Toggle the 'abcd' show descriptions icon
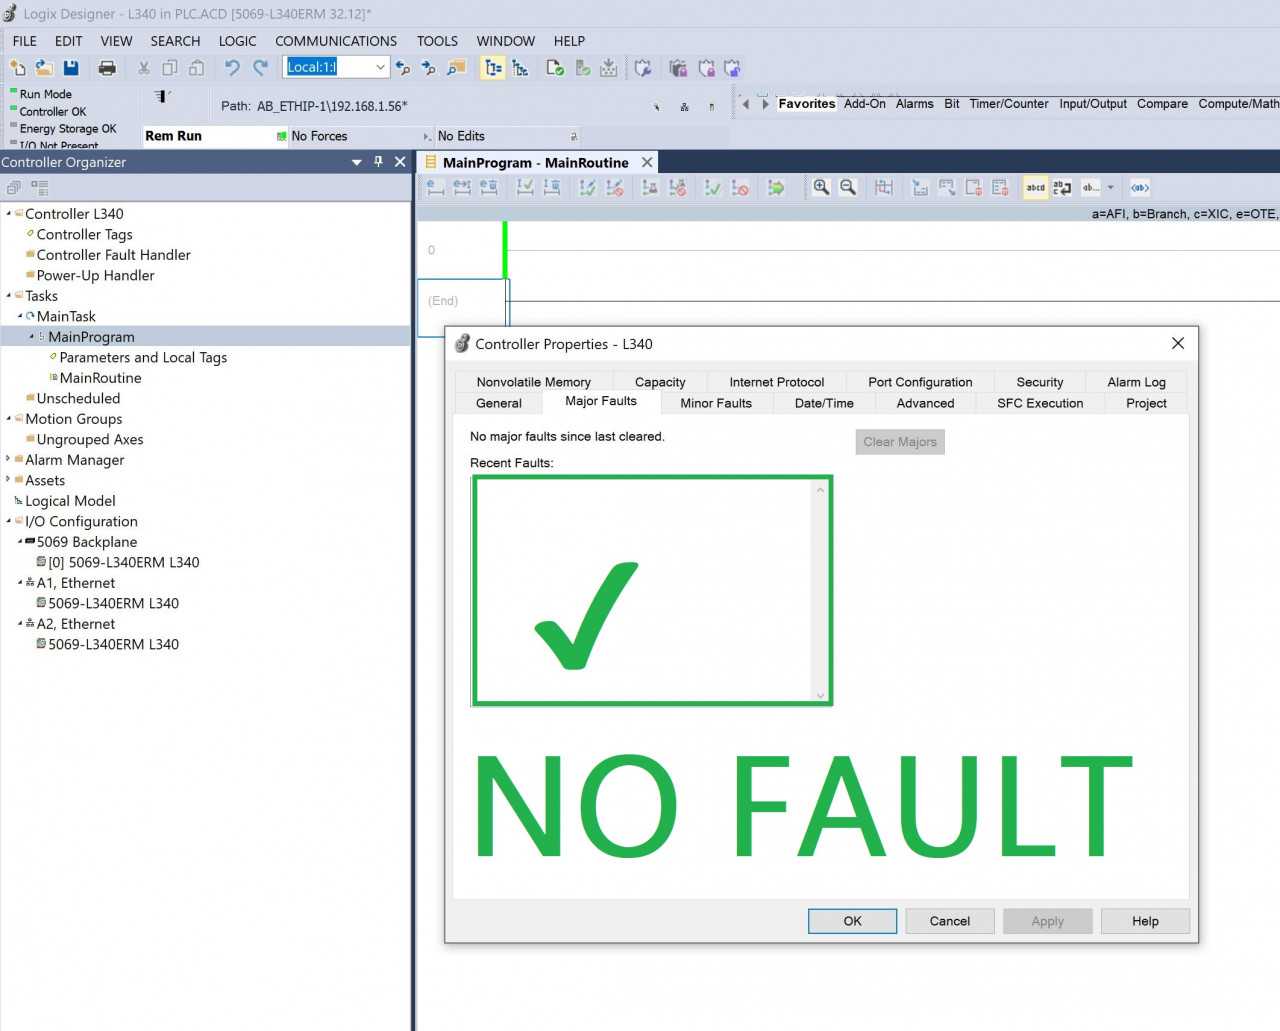 (1036, 187)
